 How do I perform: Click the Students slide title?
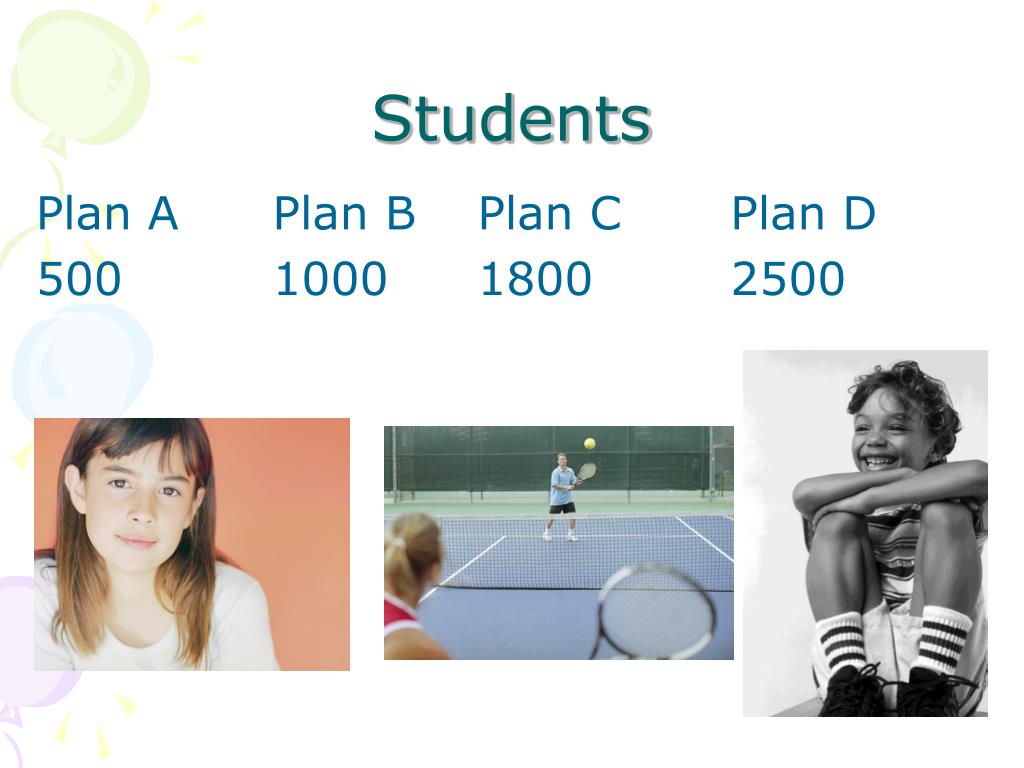point(512,119)
